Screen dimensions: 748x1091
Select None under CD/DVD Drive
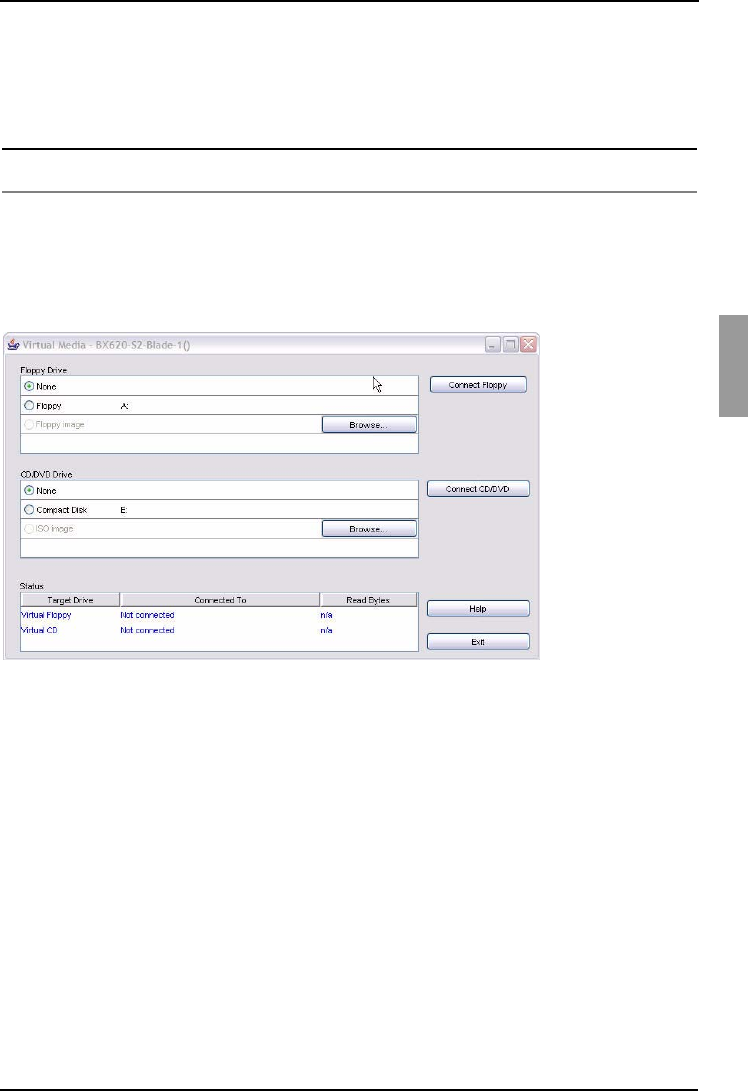[29, 491]
